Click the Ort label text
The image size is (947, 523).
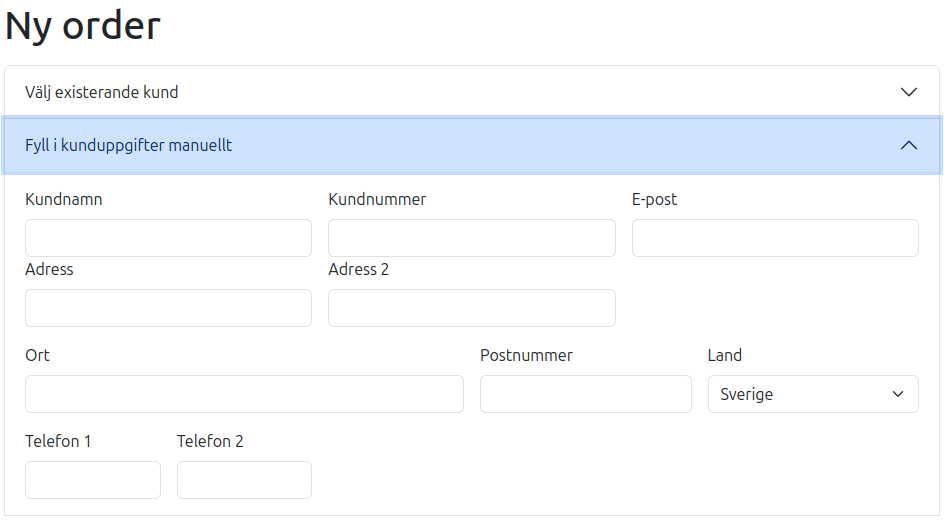click(37, 355)
